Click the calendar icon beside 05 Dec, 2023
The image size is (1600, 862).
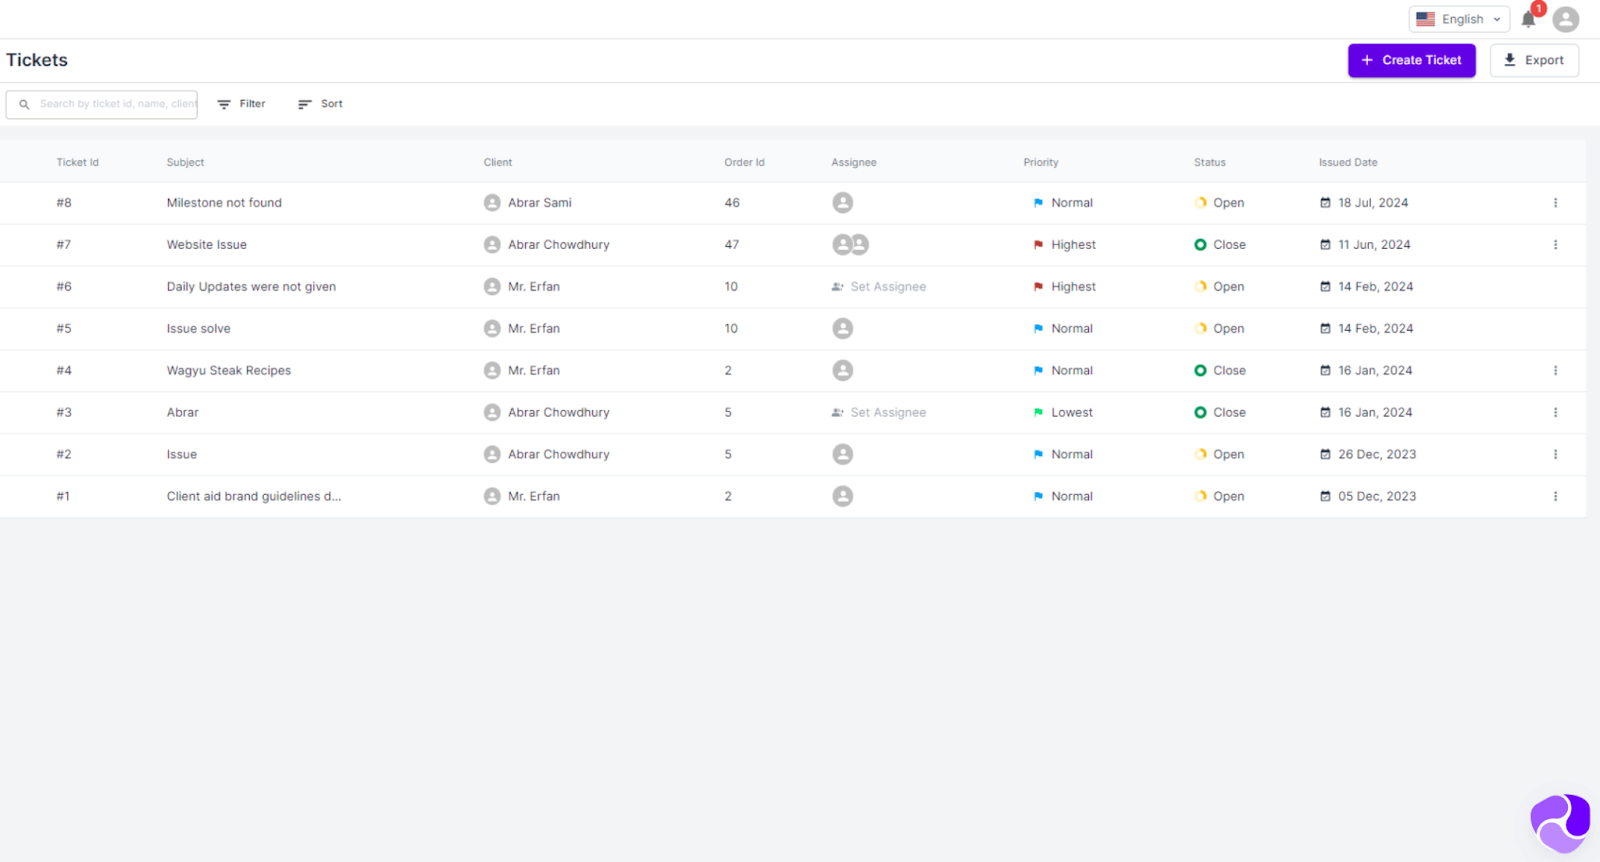[x=1325, y=497]
